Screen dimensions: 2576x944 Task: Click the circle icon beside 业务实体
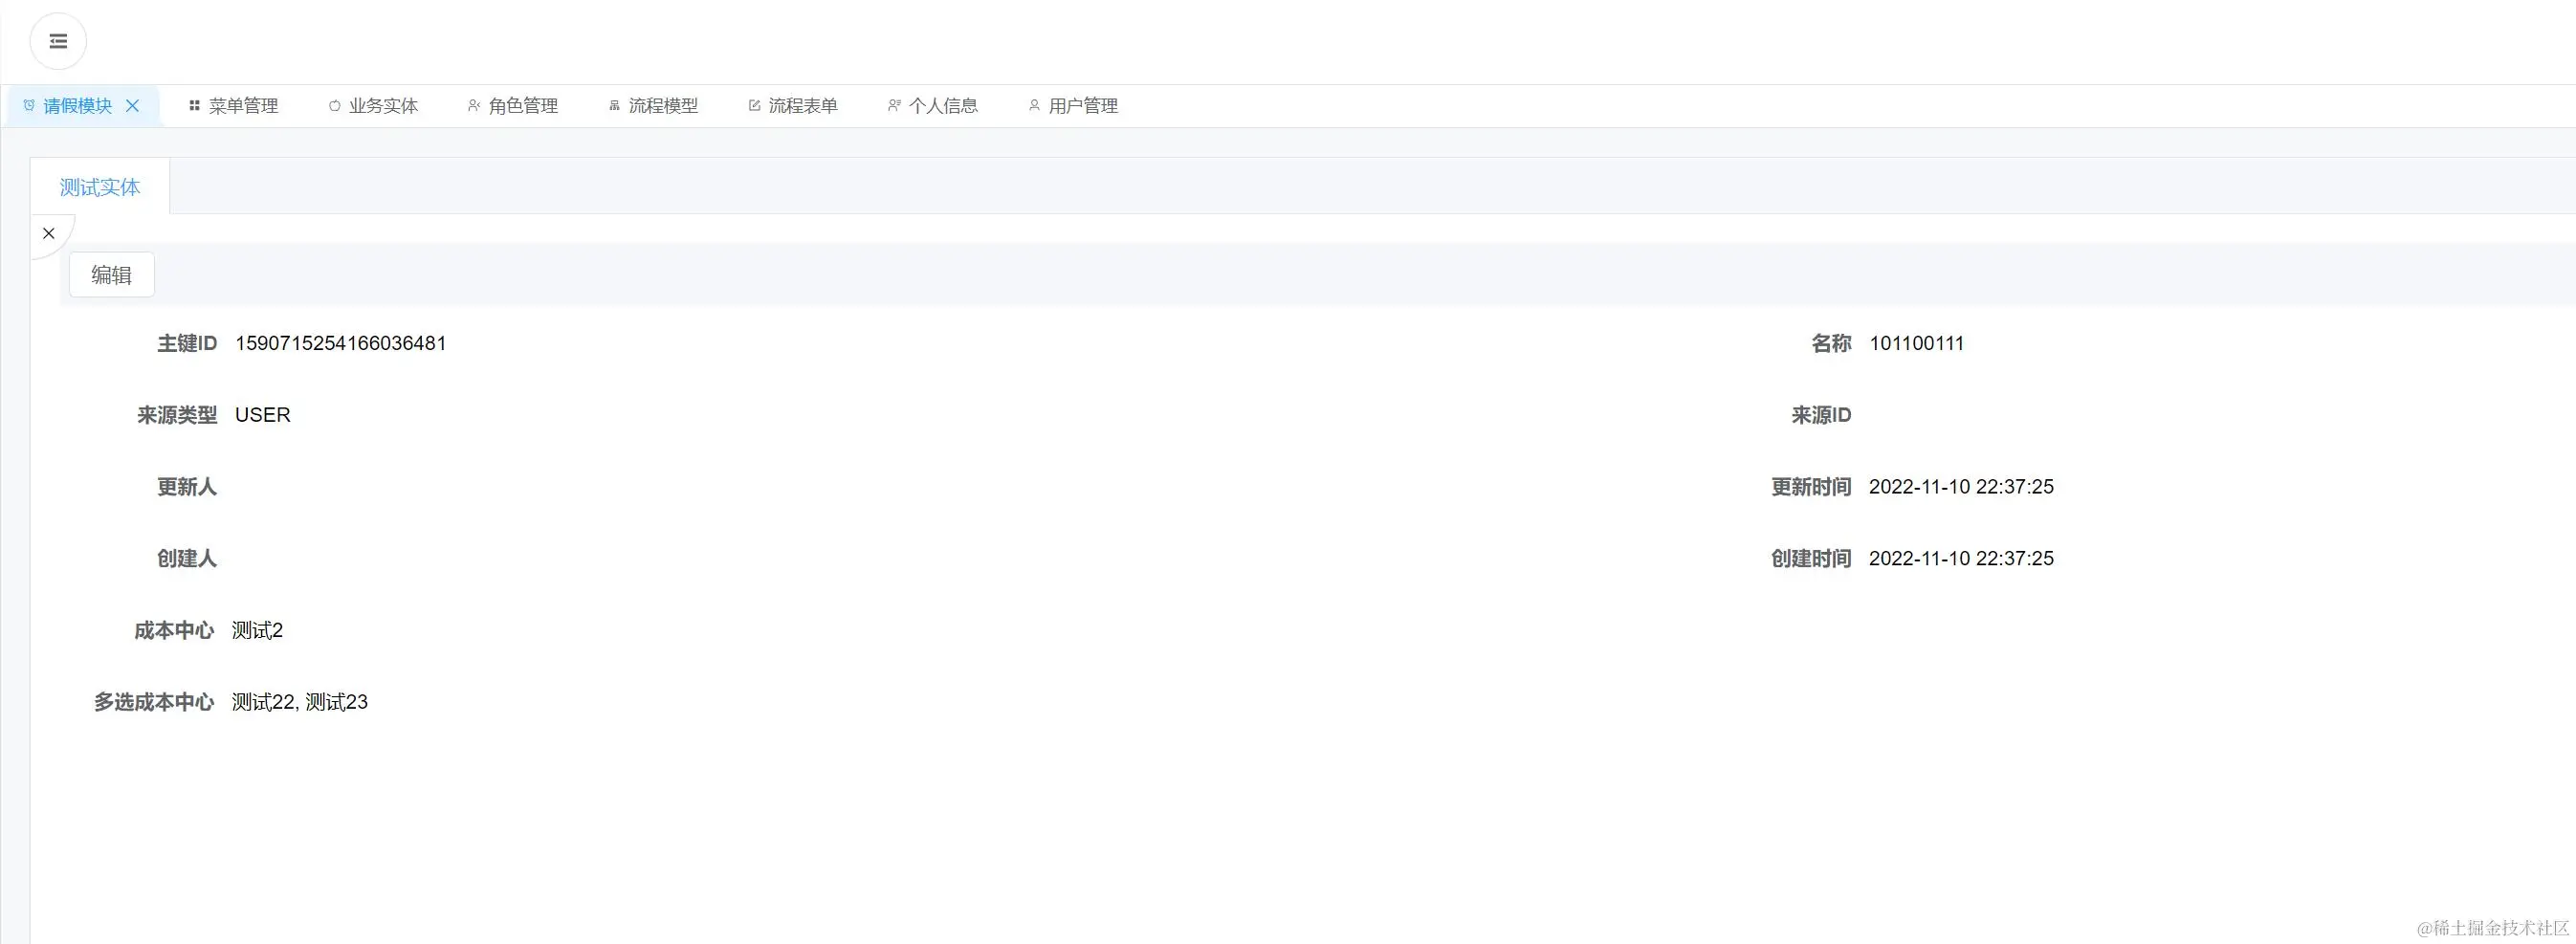coord(335,105)
